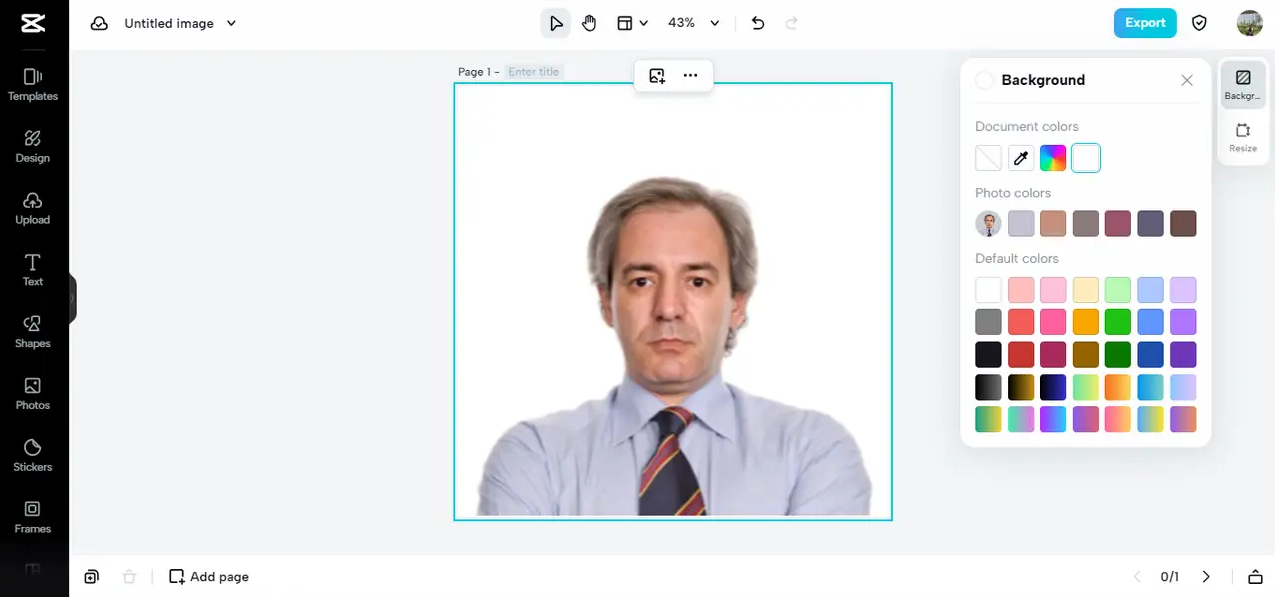1275x597 pixels.
Task: Open the 43% zoom level dropdown
Action: coord(694,23)
